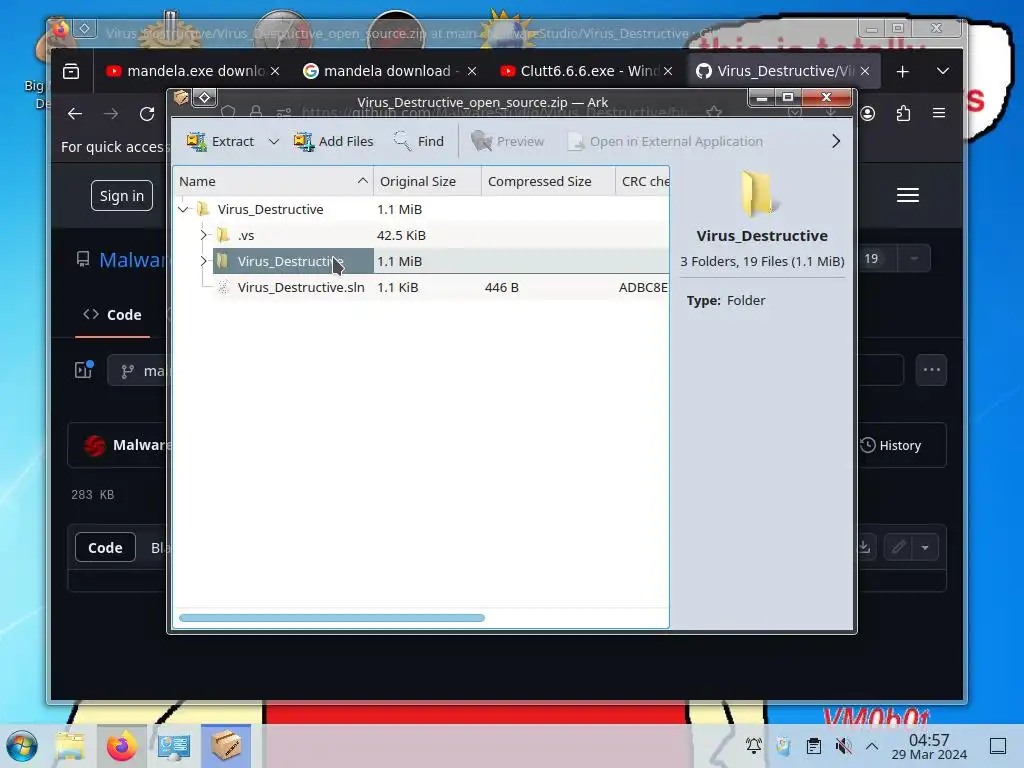Sort by Original Size column
Viewport: 1024px width, 768px height.
pyautogui.click(x=427, y=182)
